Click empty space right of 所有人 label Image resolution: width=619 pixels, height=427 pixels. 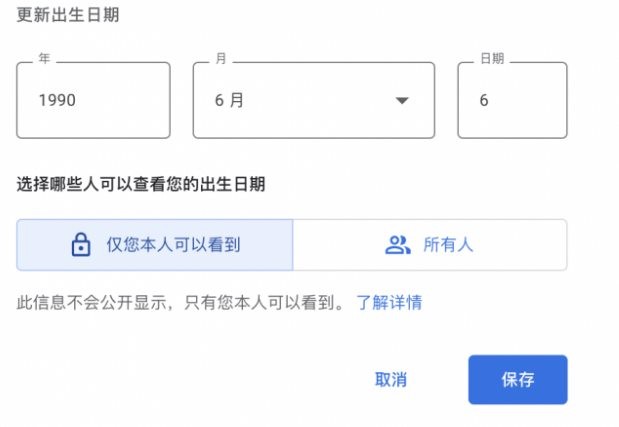coord(520,245)
